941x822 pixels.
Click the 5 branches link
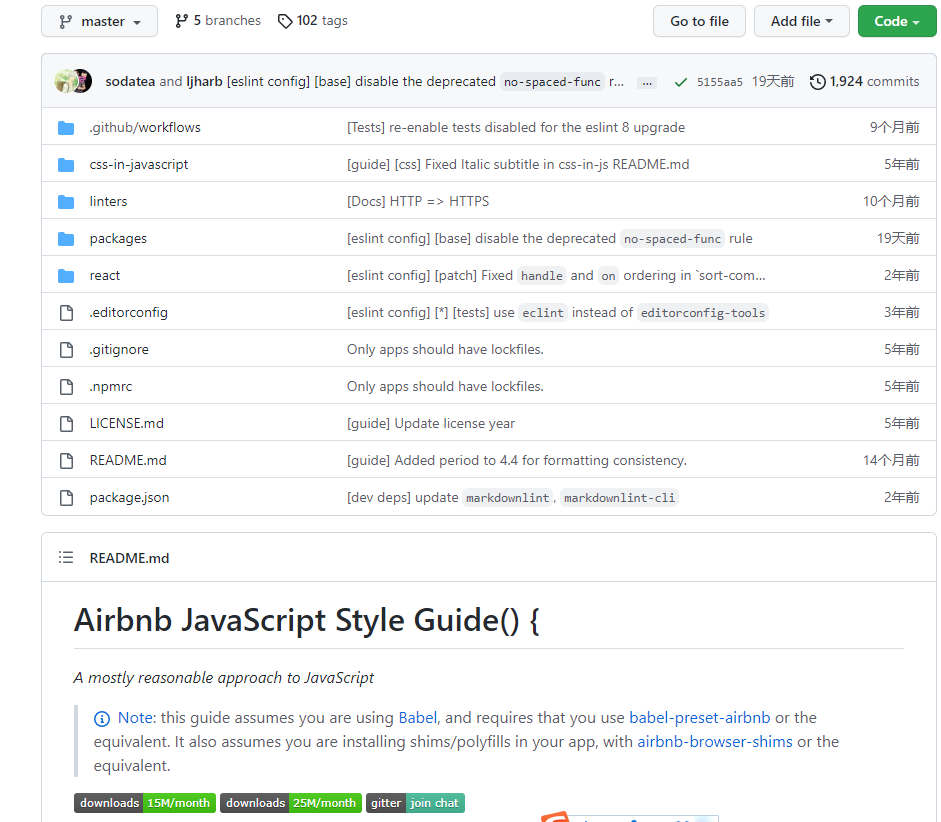[x=218, y=21]
